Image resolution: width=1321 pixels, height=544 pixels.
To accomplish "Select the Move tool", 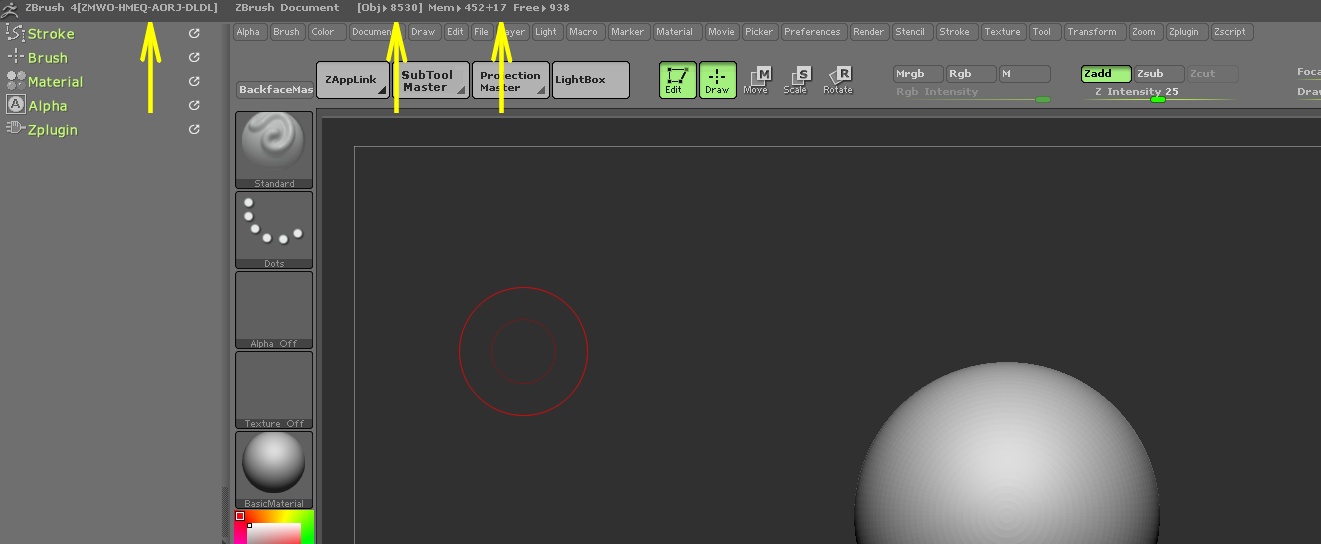I will [757, 80].
